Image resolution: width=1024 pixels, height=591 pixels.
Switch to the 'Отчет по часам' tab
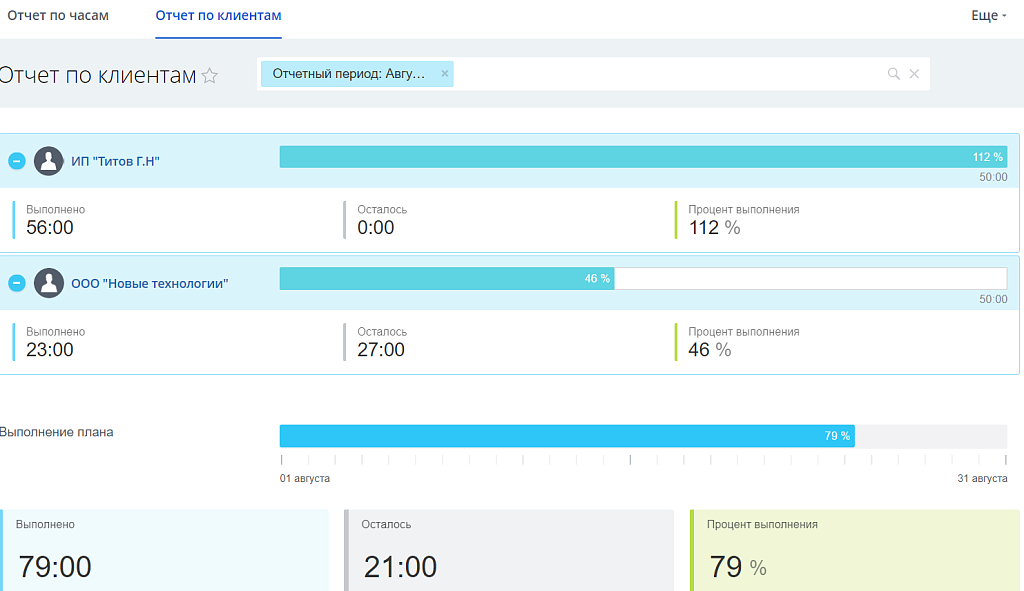click(58, 16)
